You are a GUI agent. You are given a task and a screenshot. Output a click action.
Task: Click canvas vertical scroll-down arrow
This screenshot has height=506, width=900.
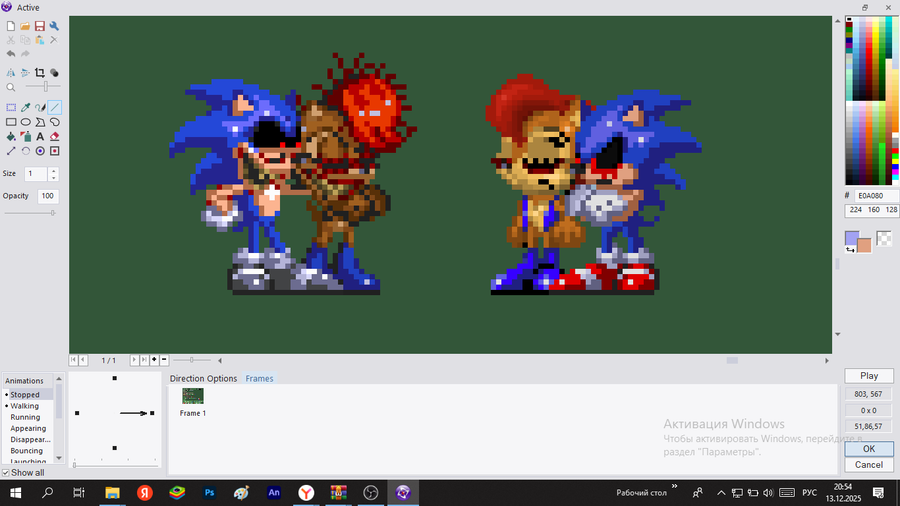[837, 334]
